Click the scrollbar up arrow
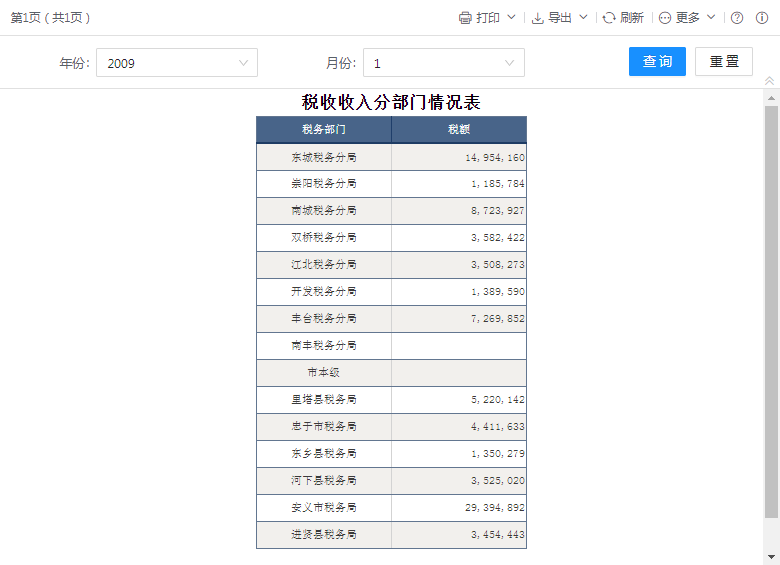The image size is (780, 565). 771,98
